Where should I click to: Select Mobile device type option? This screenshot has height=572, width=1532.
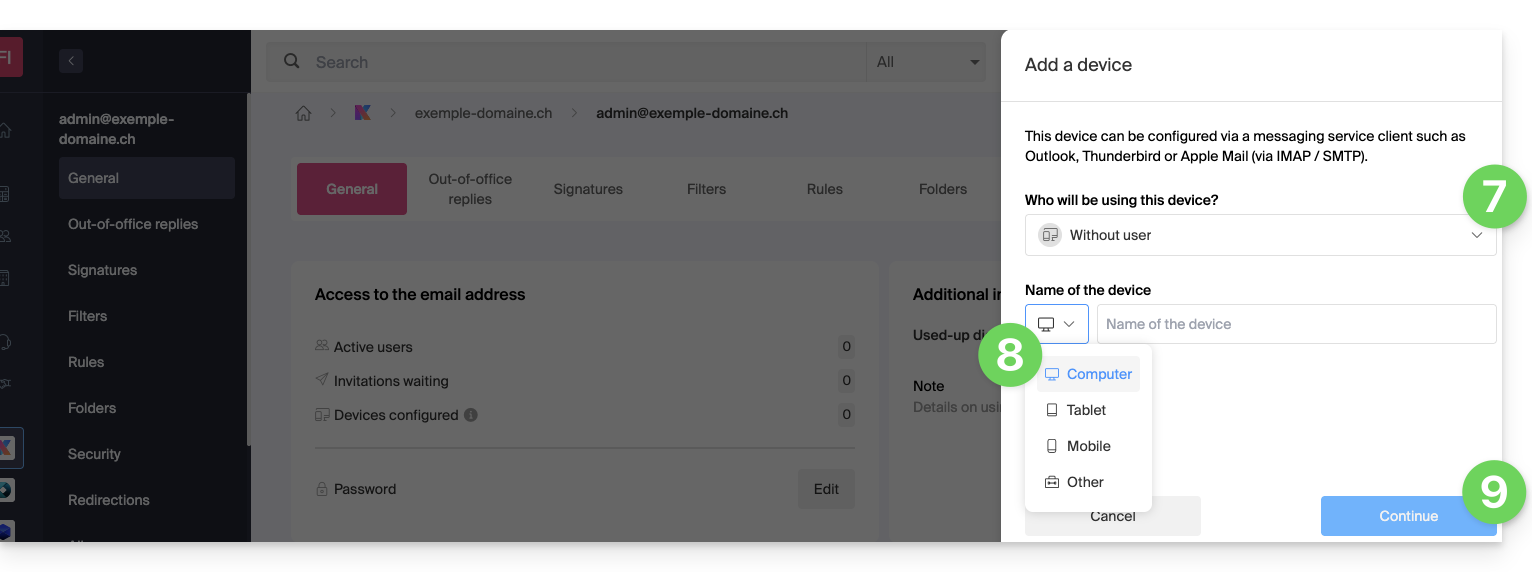pos(1088,446)
